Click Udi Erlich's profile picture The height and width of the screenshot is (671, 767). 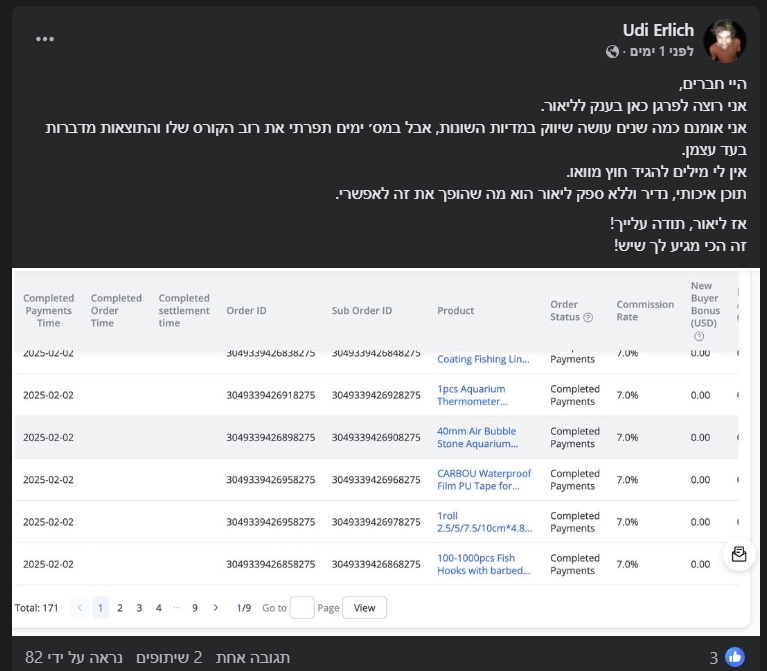[x=725, y=40]
